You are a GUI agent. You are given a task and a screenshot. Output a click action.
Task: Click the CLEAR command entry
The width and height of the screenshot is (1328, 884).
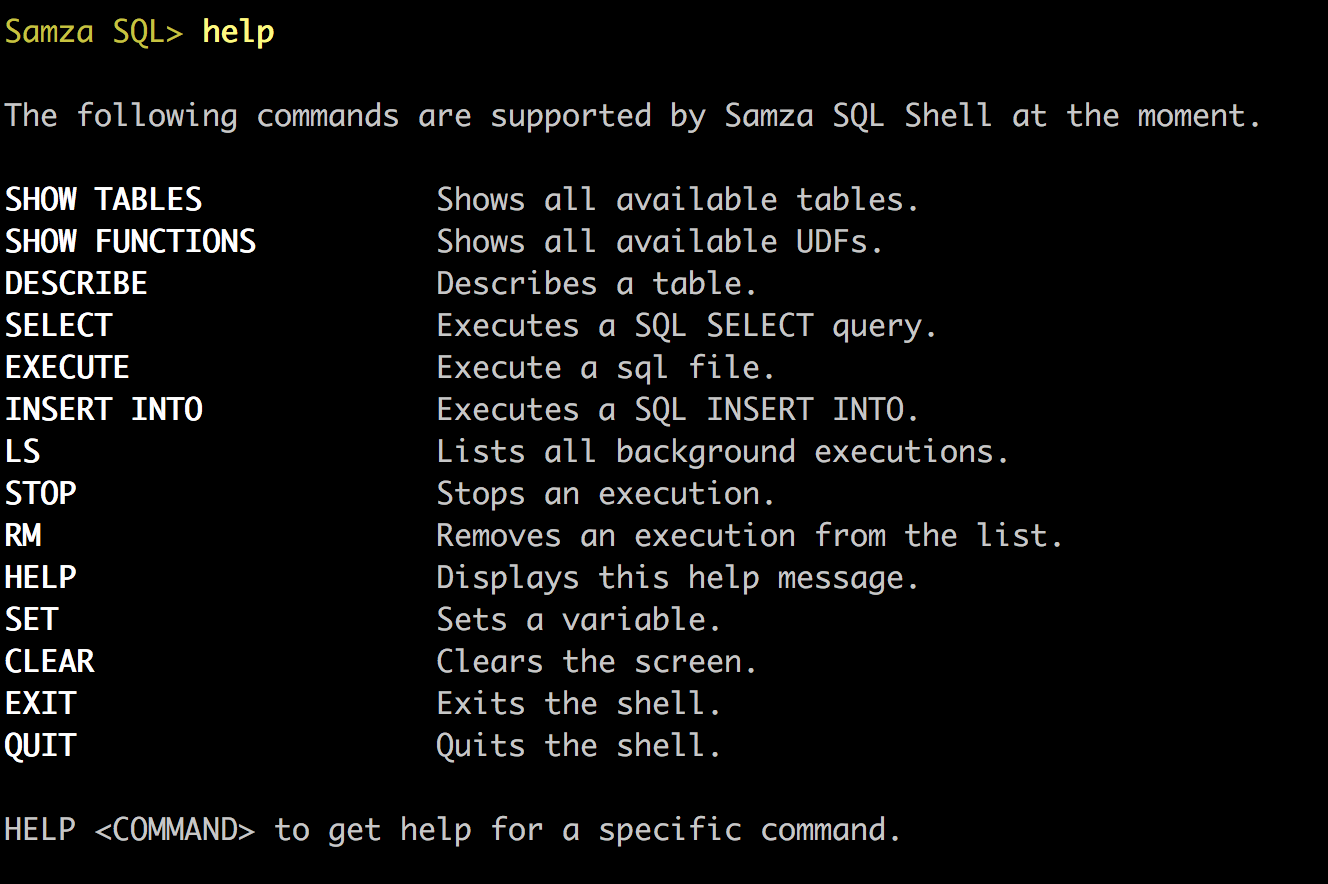point(49,662)
